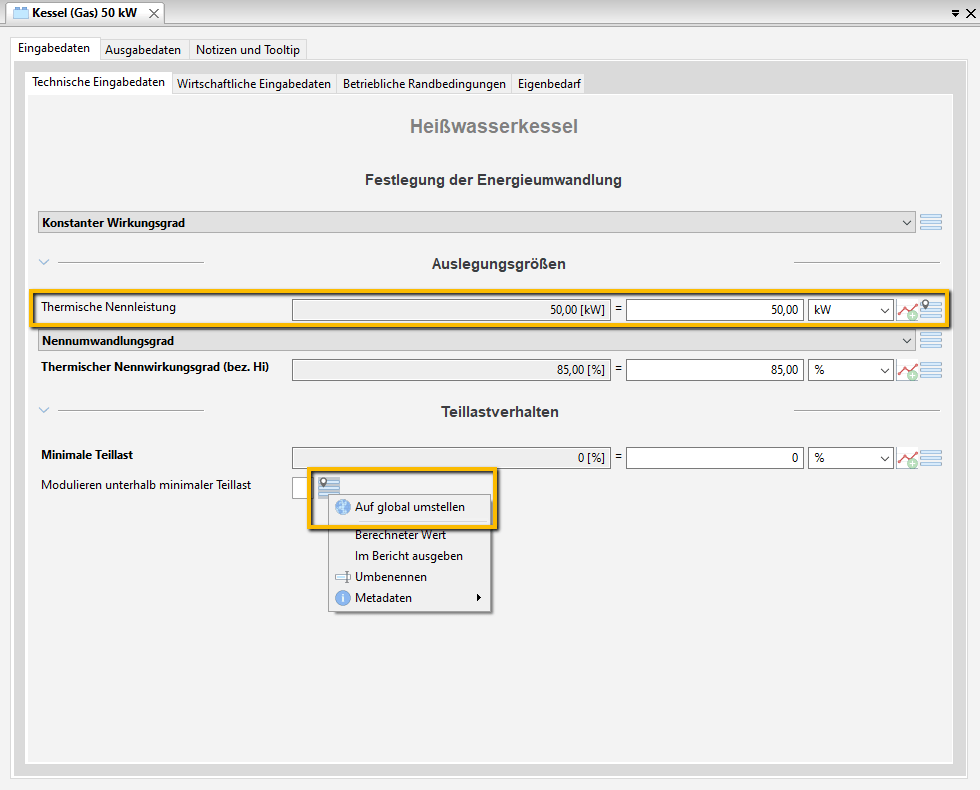Click list icon next to Nennumwandlungsgrad dropdown

point(931,341)
